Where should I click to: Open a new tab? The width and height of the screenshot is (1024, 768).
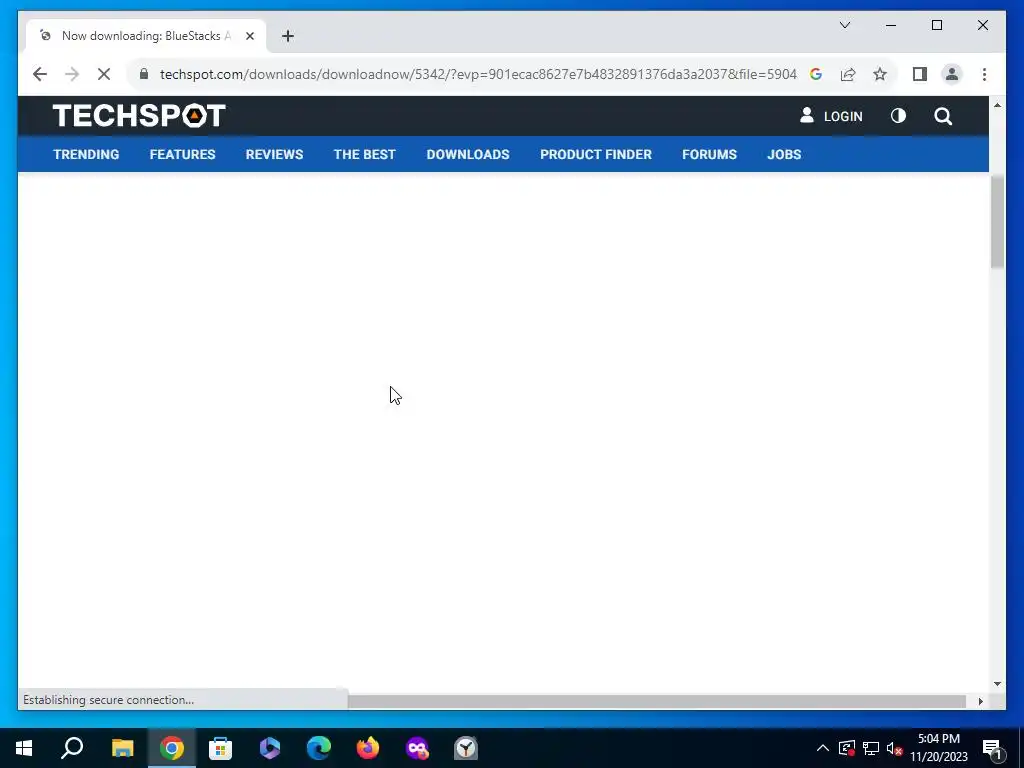coord(287,36)
